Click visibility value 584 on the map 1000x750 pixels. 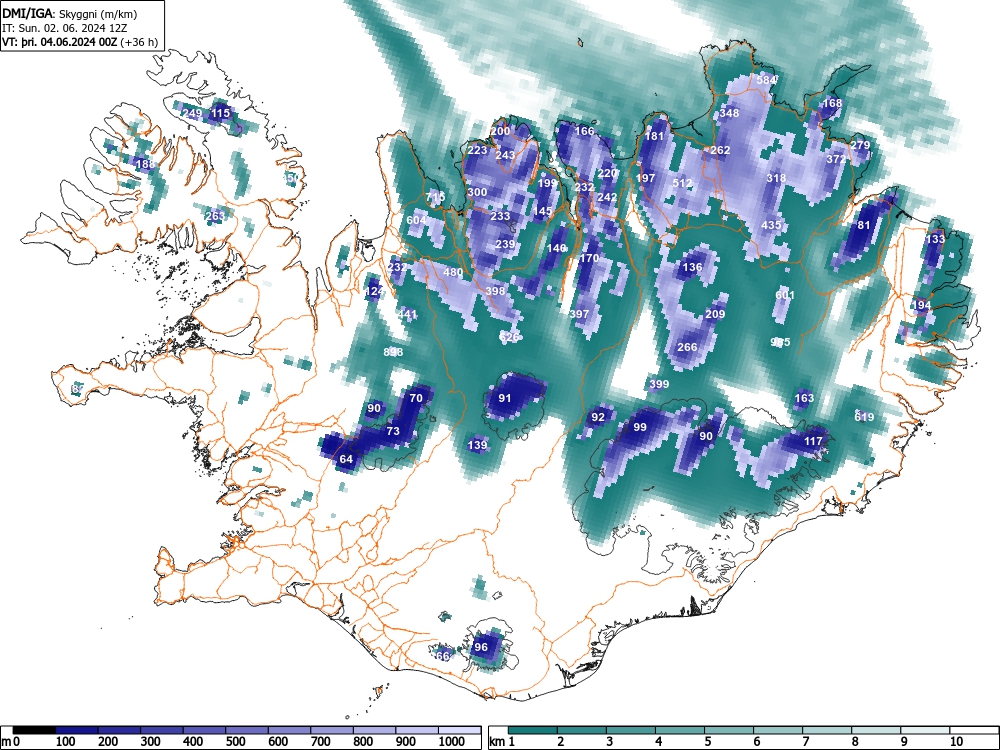766,80
